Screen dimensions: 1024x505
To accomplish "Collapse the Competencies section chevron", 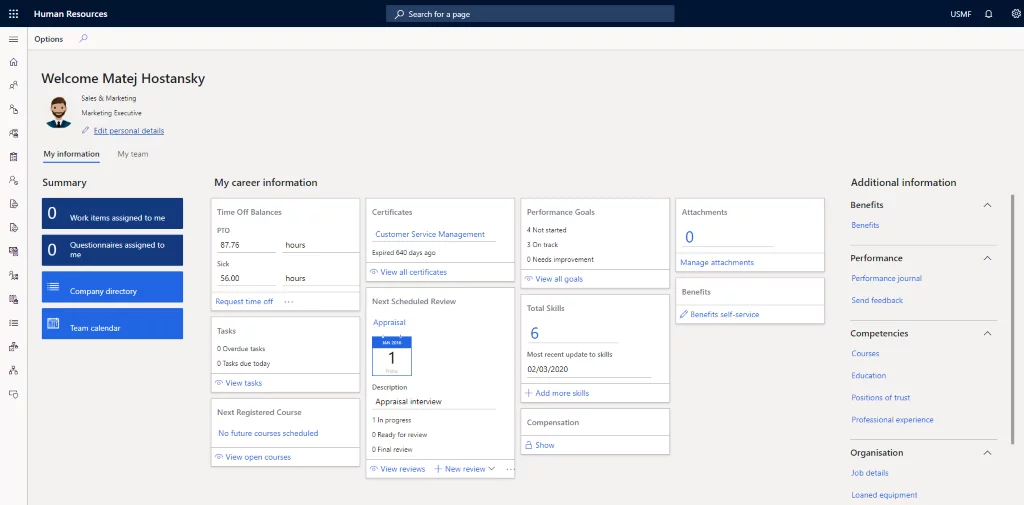I will coord(987,333).
